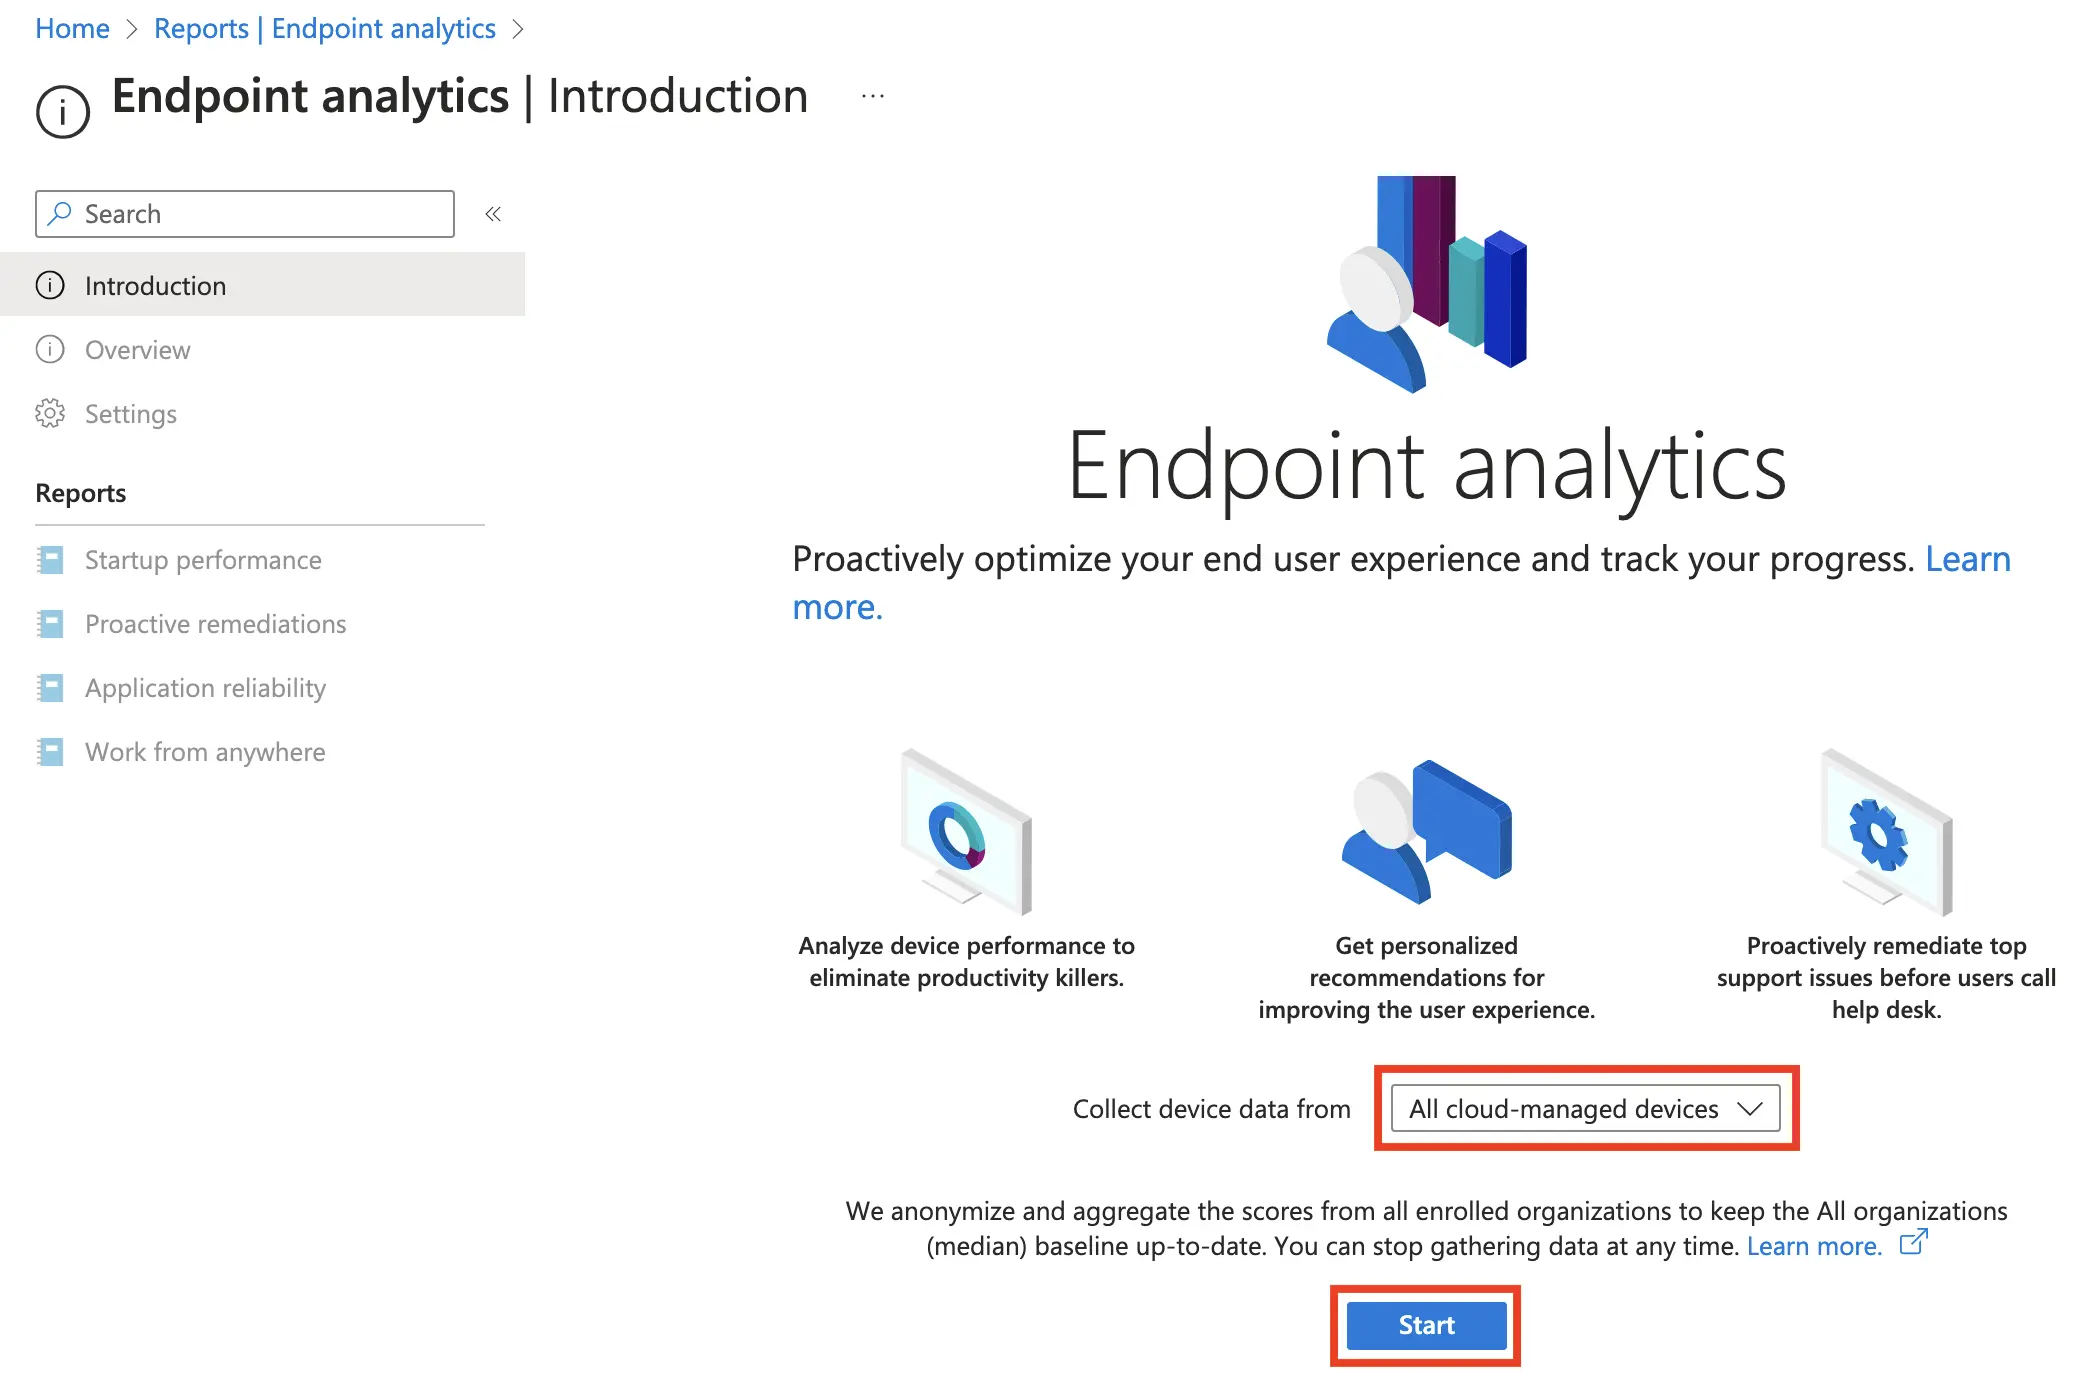Click inside the sidebar Search field
This screenshot has width=2077, height=1373.
tap(260, 214)
